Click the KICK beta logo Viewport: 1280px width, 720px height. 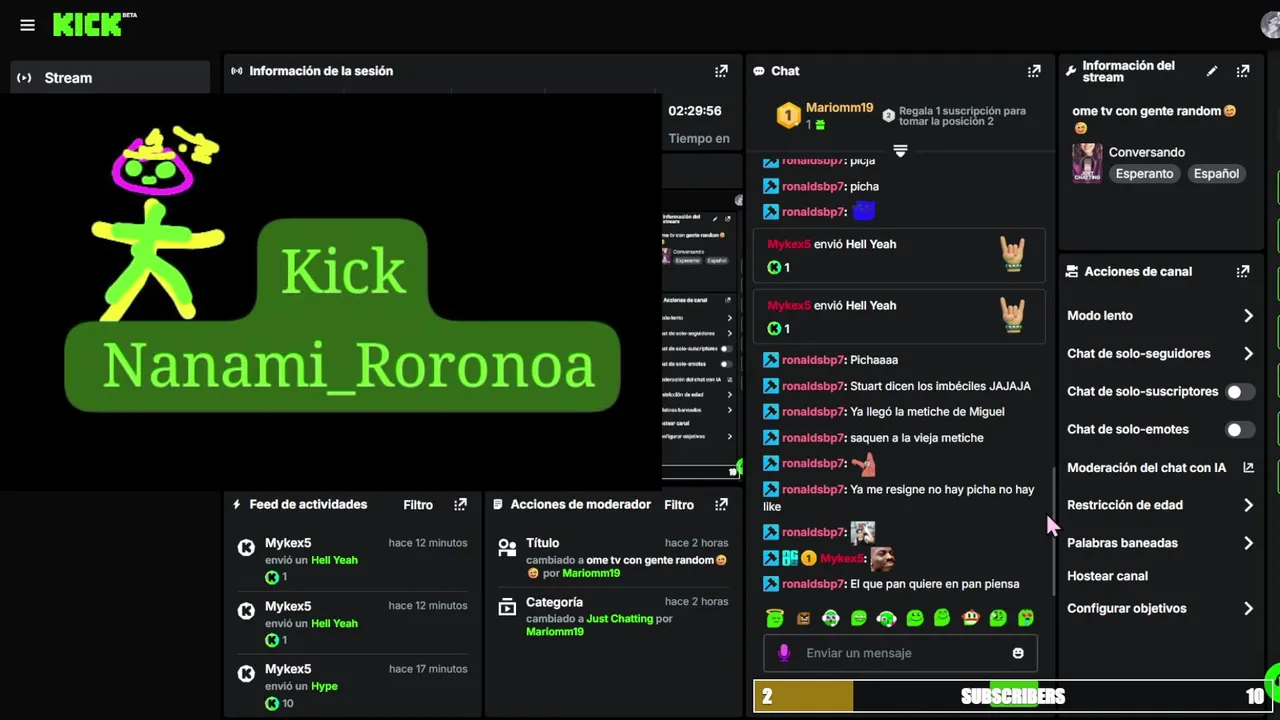click(94, 24)
